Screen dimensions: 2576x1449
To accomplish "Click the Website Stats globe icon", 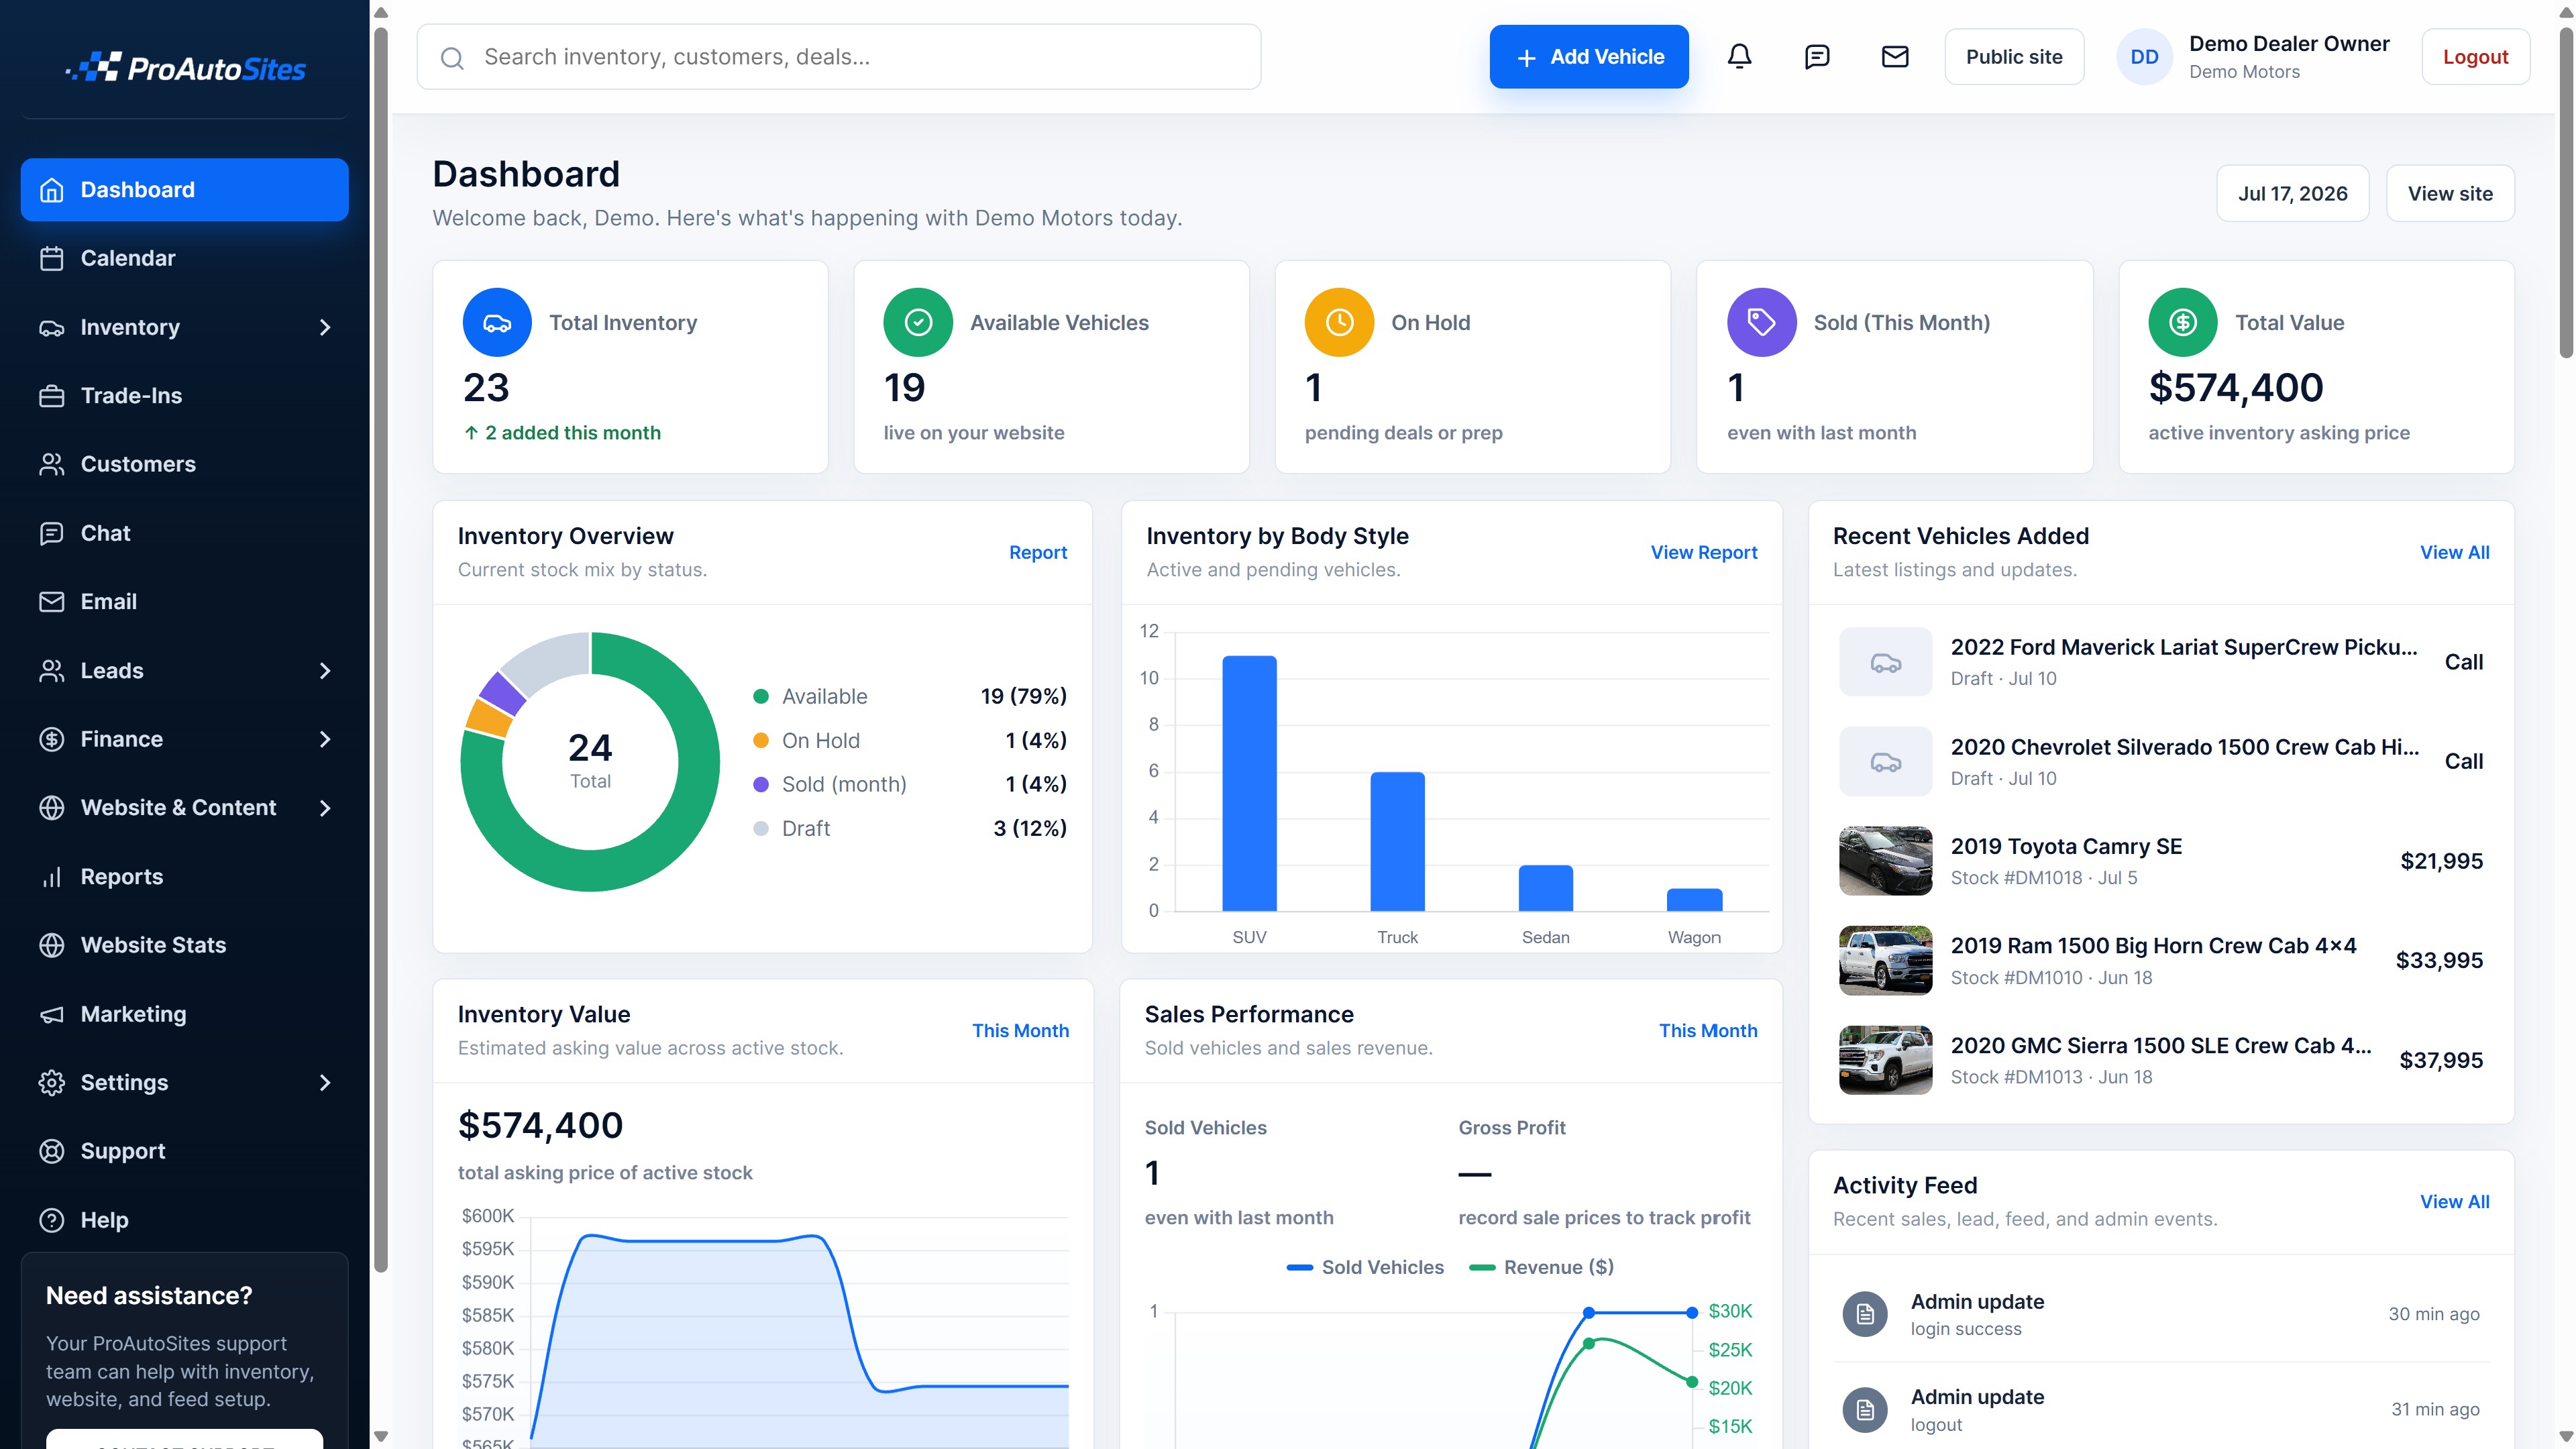I will (51, 945).
